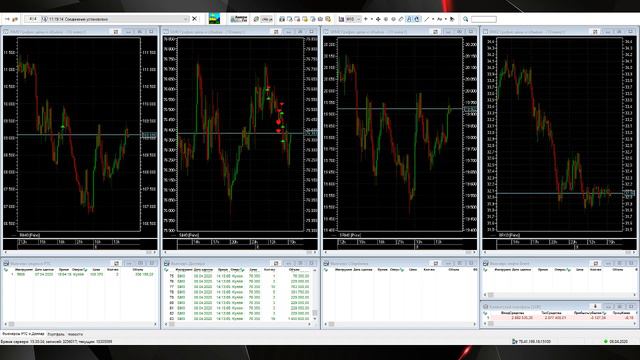Switch to the Новости tab
The height and width of the screenshot is (360, 640).
click(75, 334)
